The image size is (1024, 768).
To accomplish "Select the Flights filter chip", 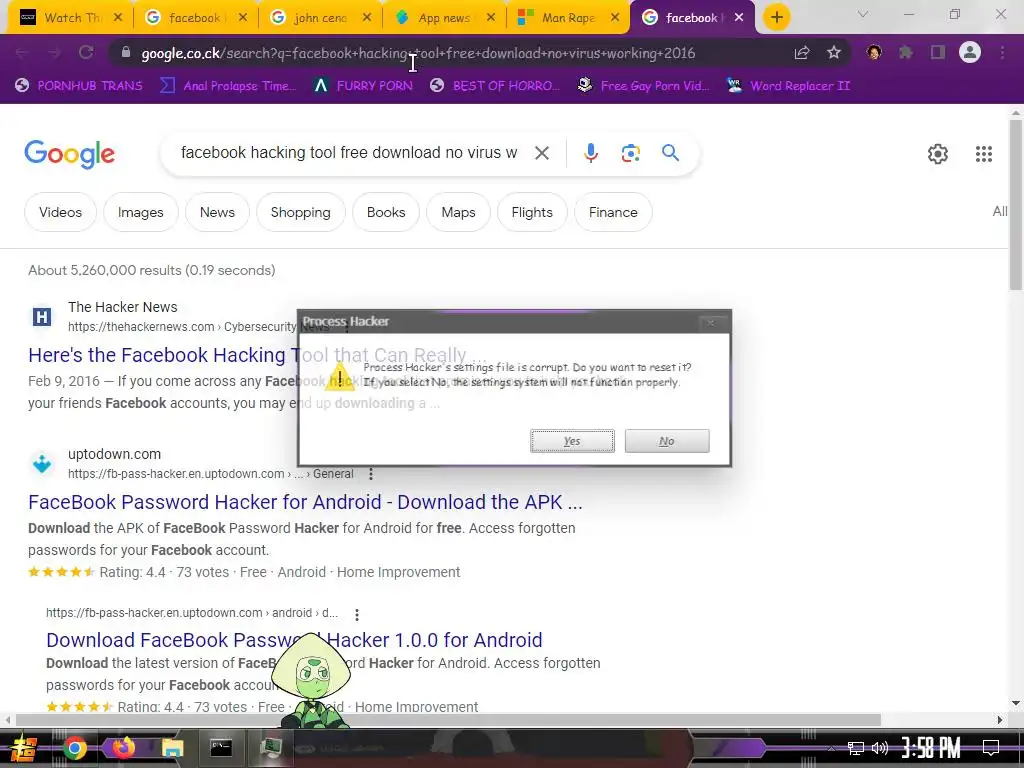I will (x=532, y=212).
